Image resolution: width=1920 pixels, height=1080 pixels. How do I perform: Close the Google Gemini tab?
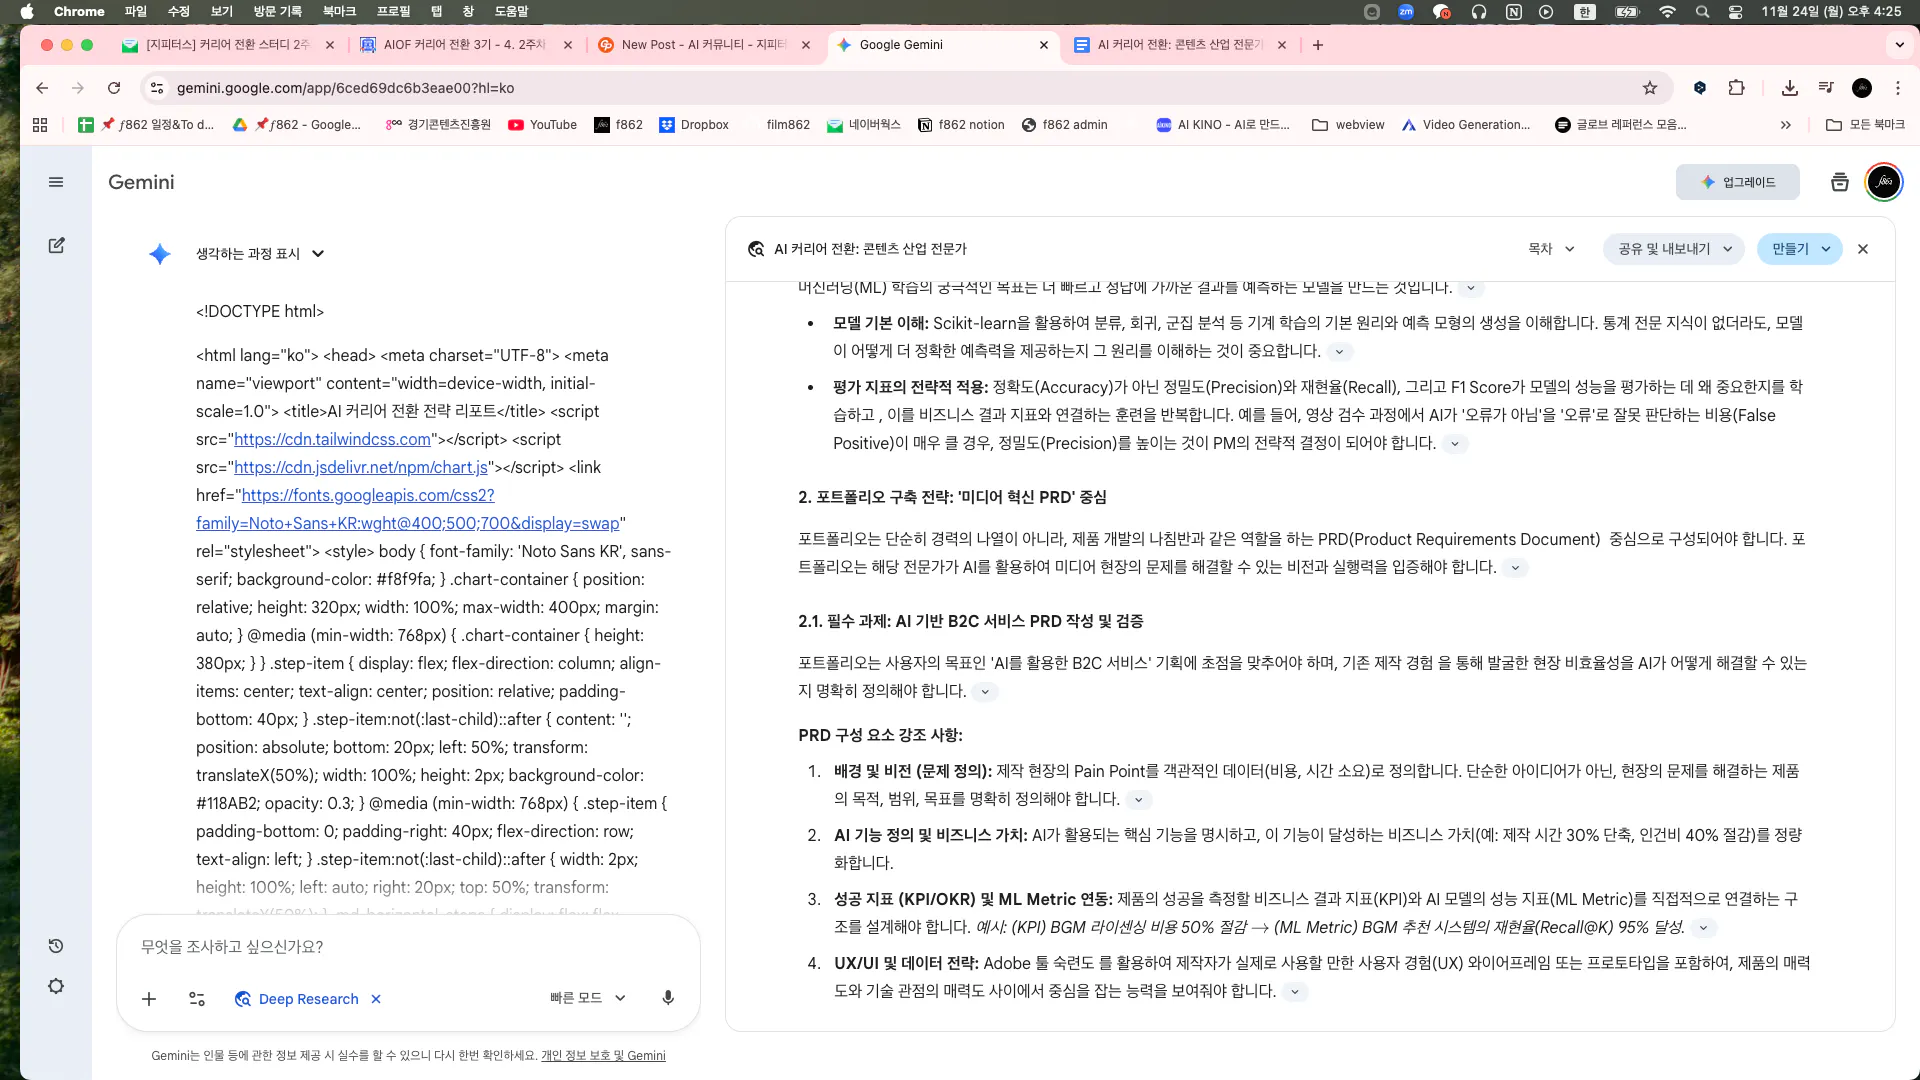coord(1044,45)
